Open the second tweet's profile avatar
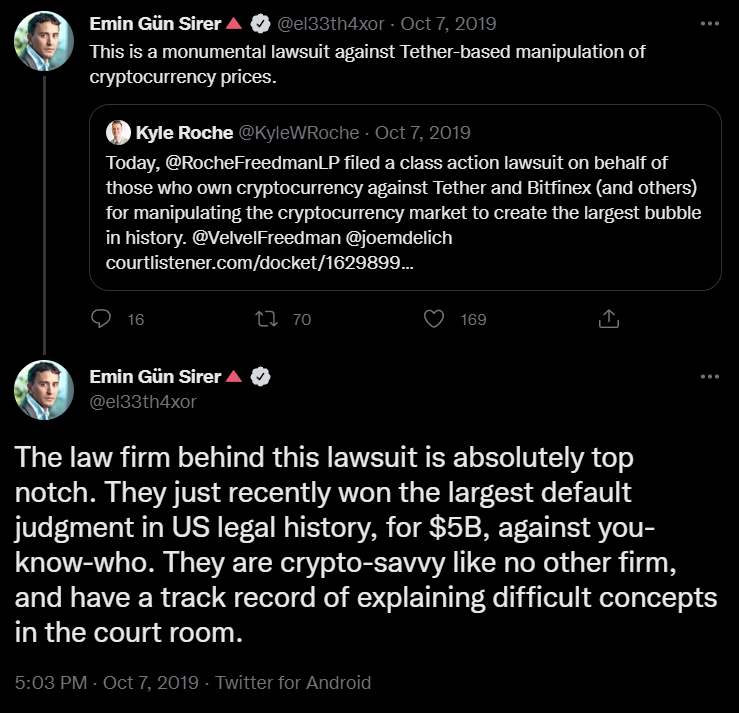Screen dimensions: 739x713 tap(43, 389)
